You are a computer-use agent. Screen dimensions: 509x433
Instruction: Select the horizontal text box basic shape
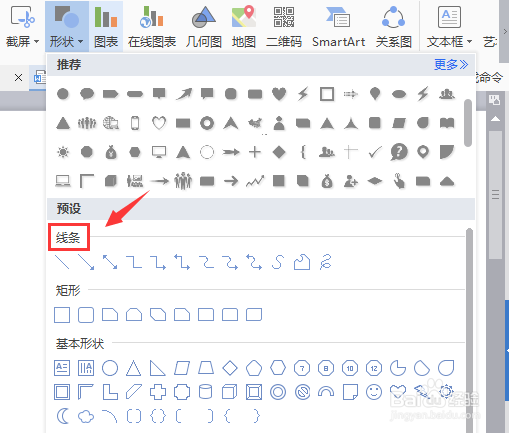62,368
